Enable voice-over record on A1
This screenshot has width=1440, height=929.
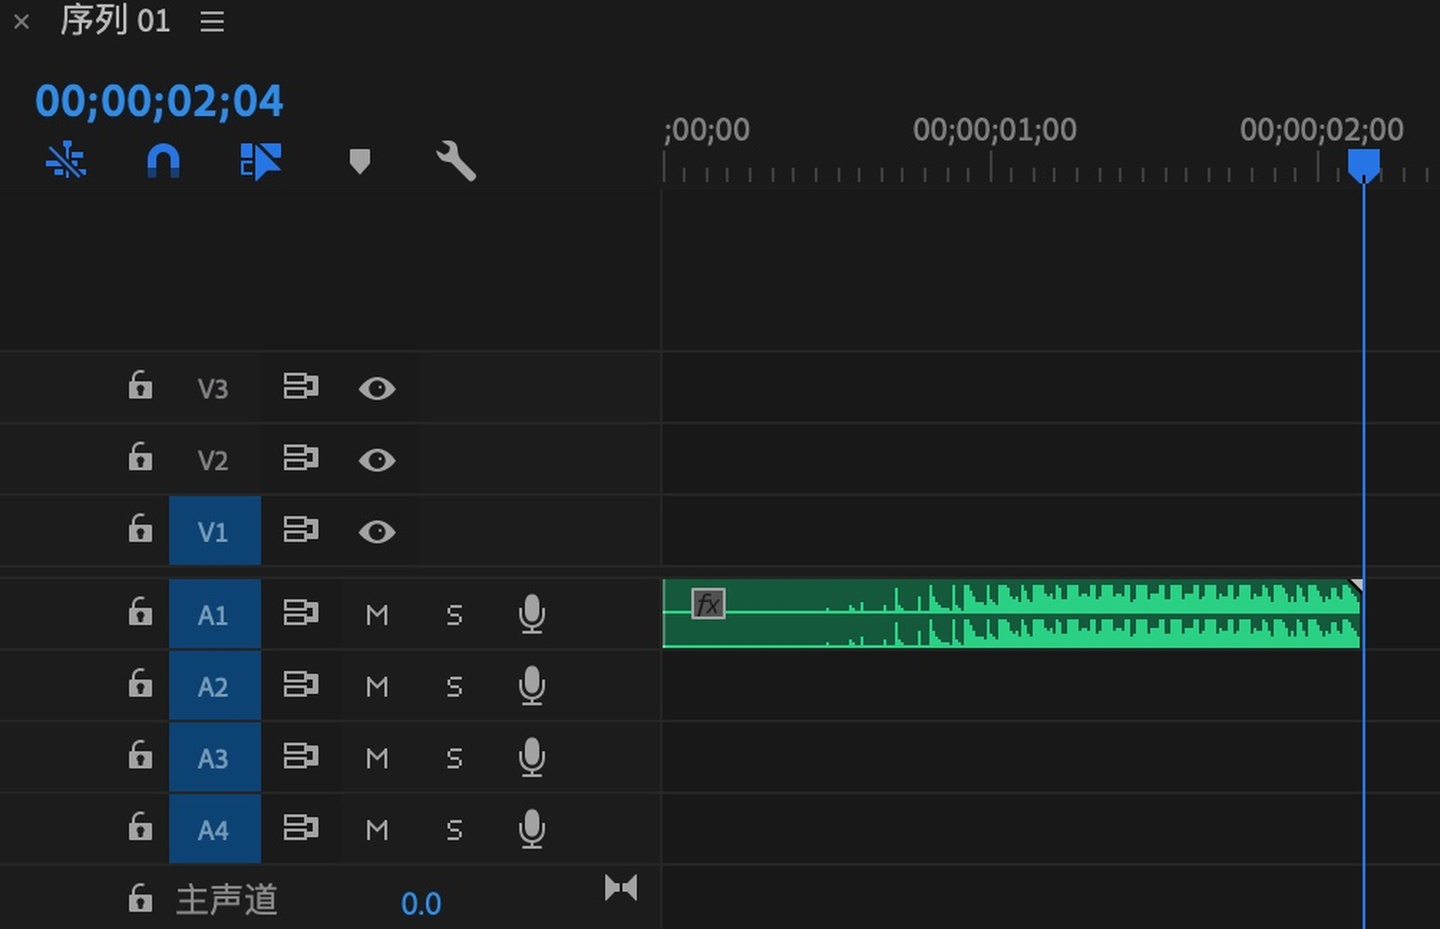click(532, 614)
